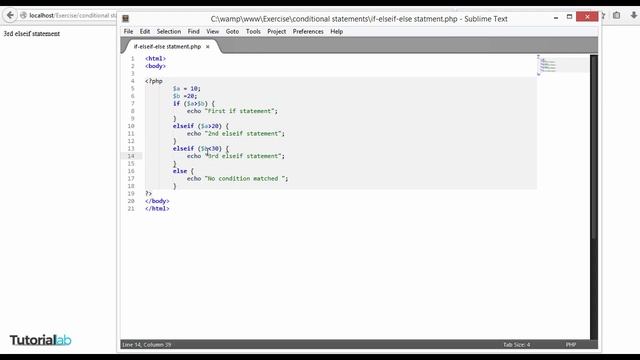Click the $b =20; code line
Screen dimensions: 640x360
coord(185,96)
